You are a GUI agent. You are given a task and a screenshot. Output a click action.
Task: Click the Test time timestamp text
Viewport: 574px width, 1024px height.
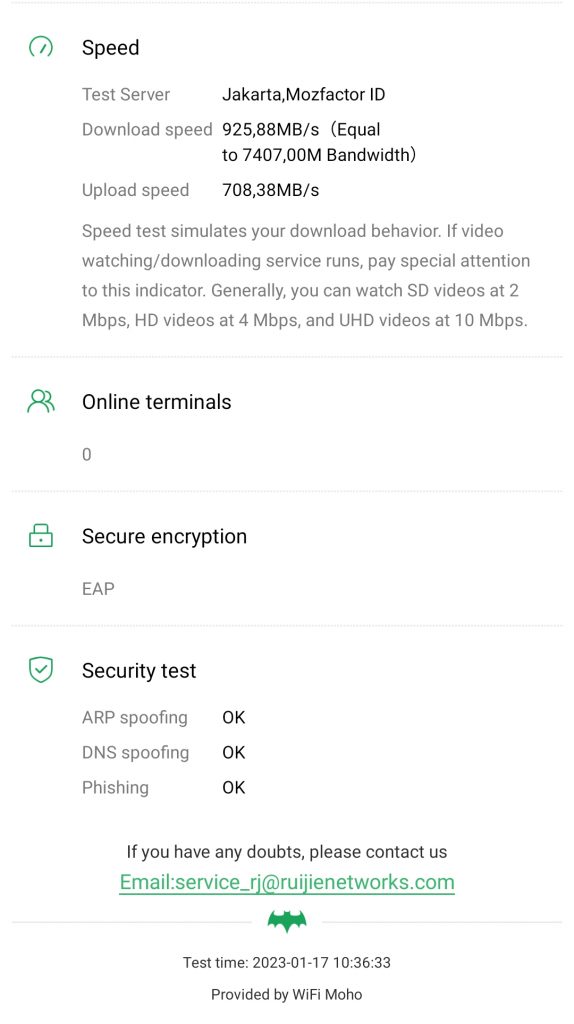[x=287, y=963]
